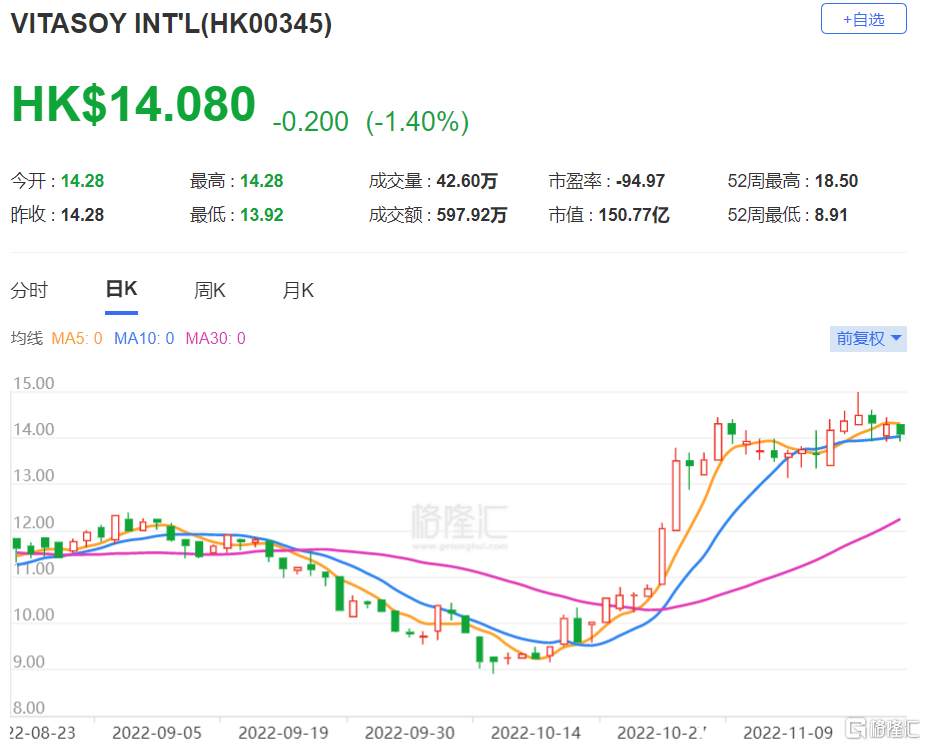
Task: Click the MA10: 0 moving average label
Action: point(144,338)
